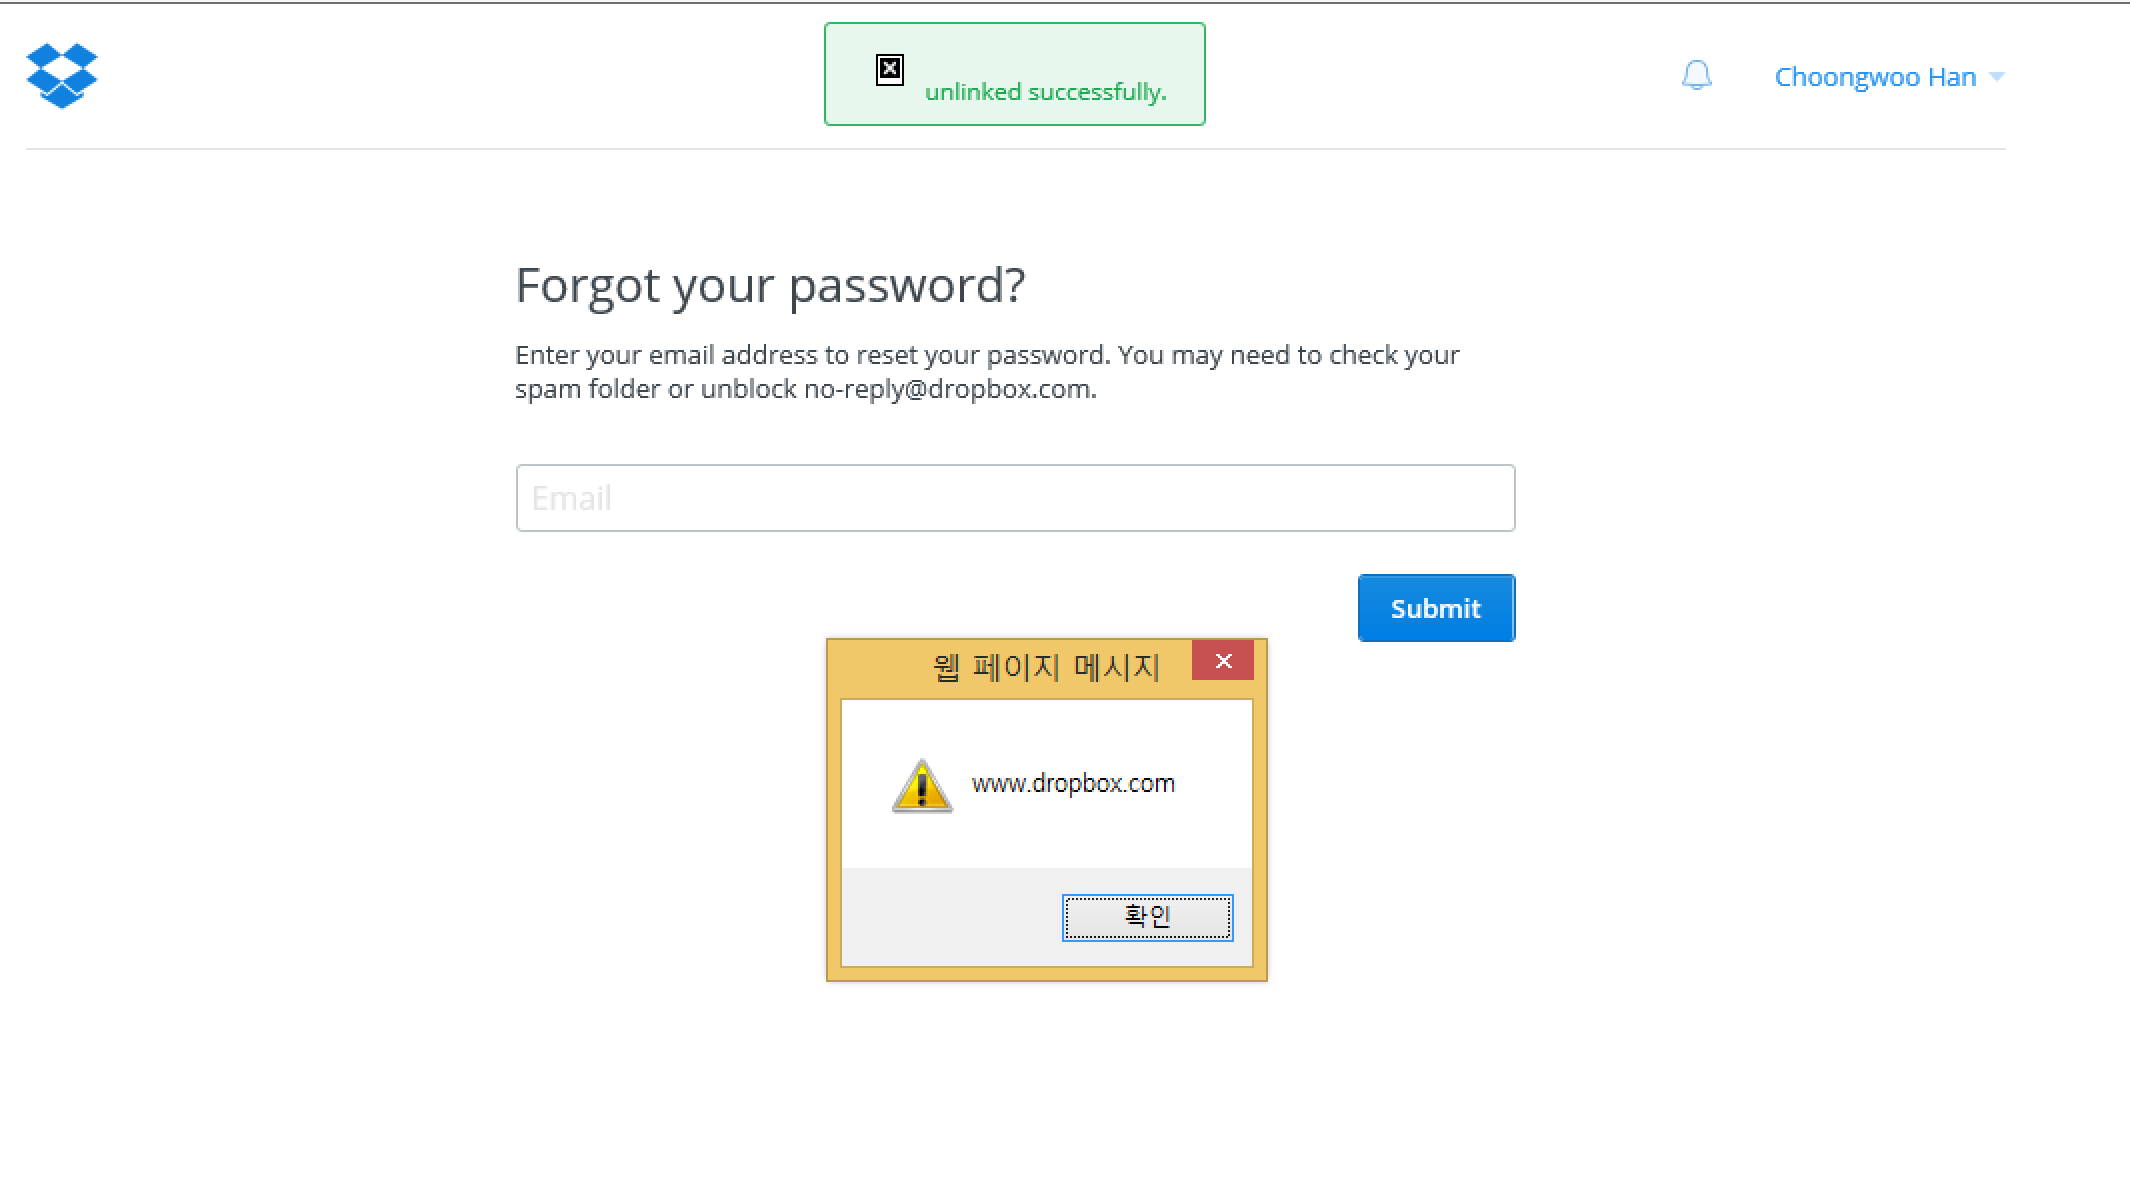Image resolution: width=2130 pixels, height=1196 pixels.
Task: Confirm the dialog with the 확인 button
Action: point(1147,917)
